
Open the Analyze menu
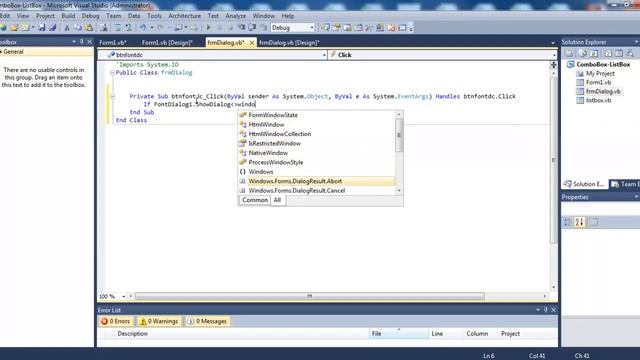(236, 16)
